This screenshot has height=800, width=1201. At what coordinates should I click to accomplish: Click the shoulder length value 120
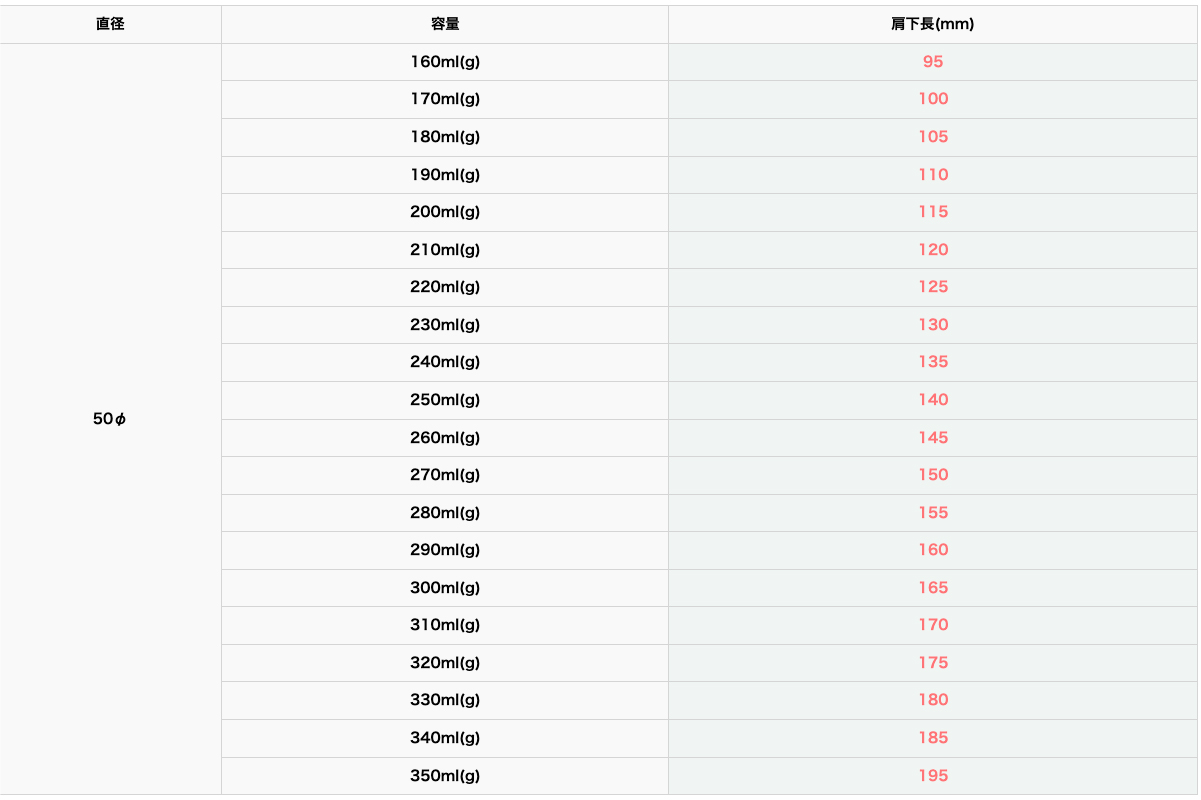click(x=933, y=250)
